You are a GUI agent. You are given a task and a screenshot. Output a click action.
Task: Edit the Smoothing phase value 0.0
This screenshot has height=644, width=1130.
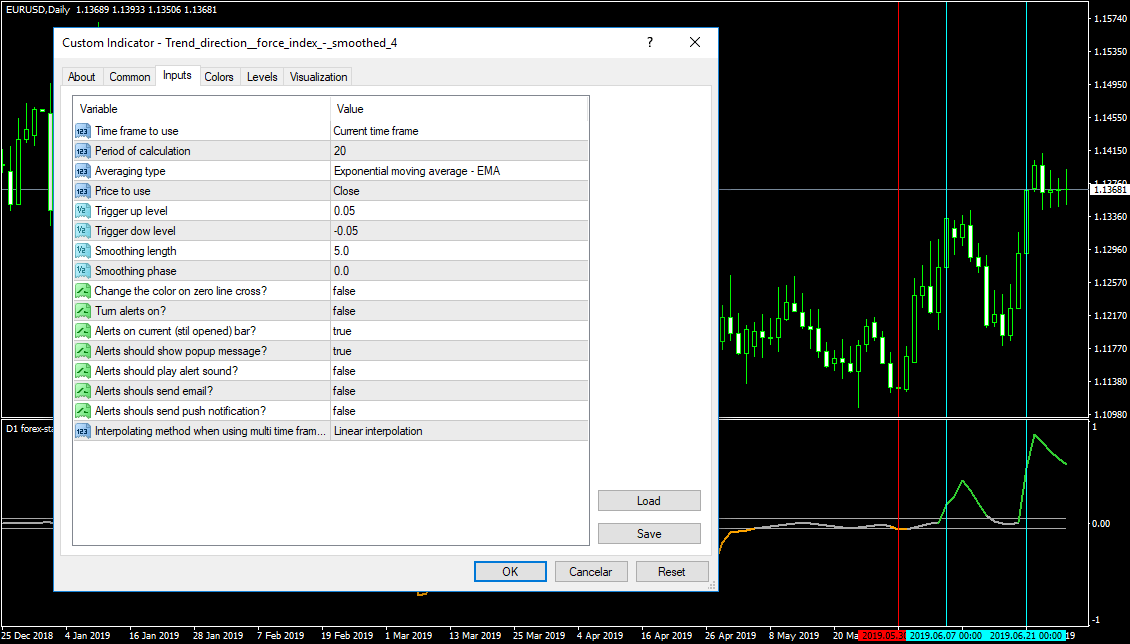(459, 271)
